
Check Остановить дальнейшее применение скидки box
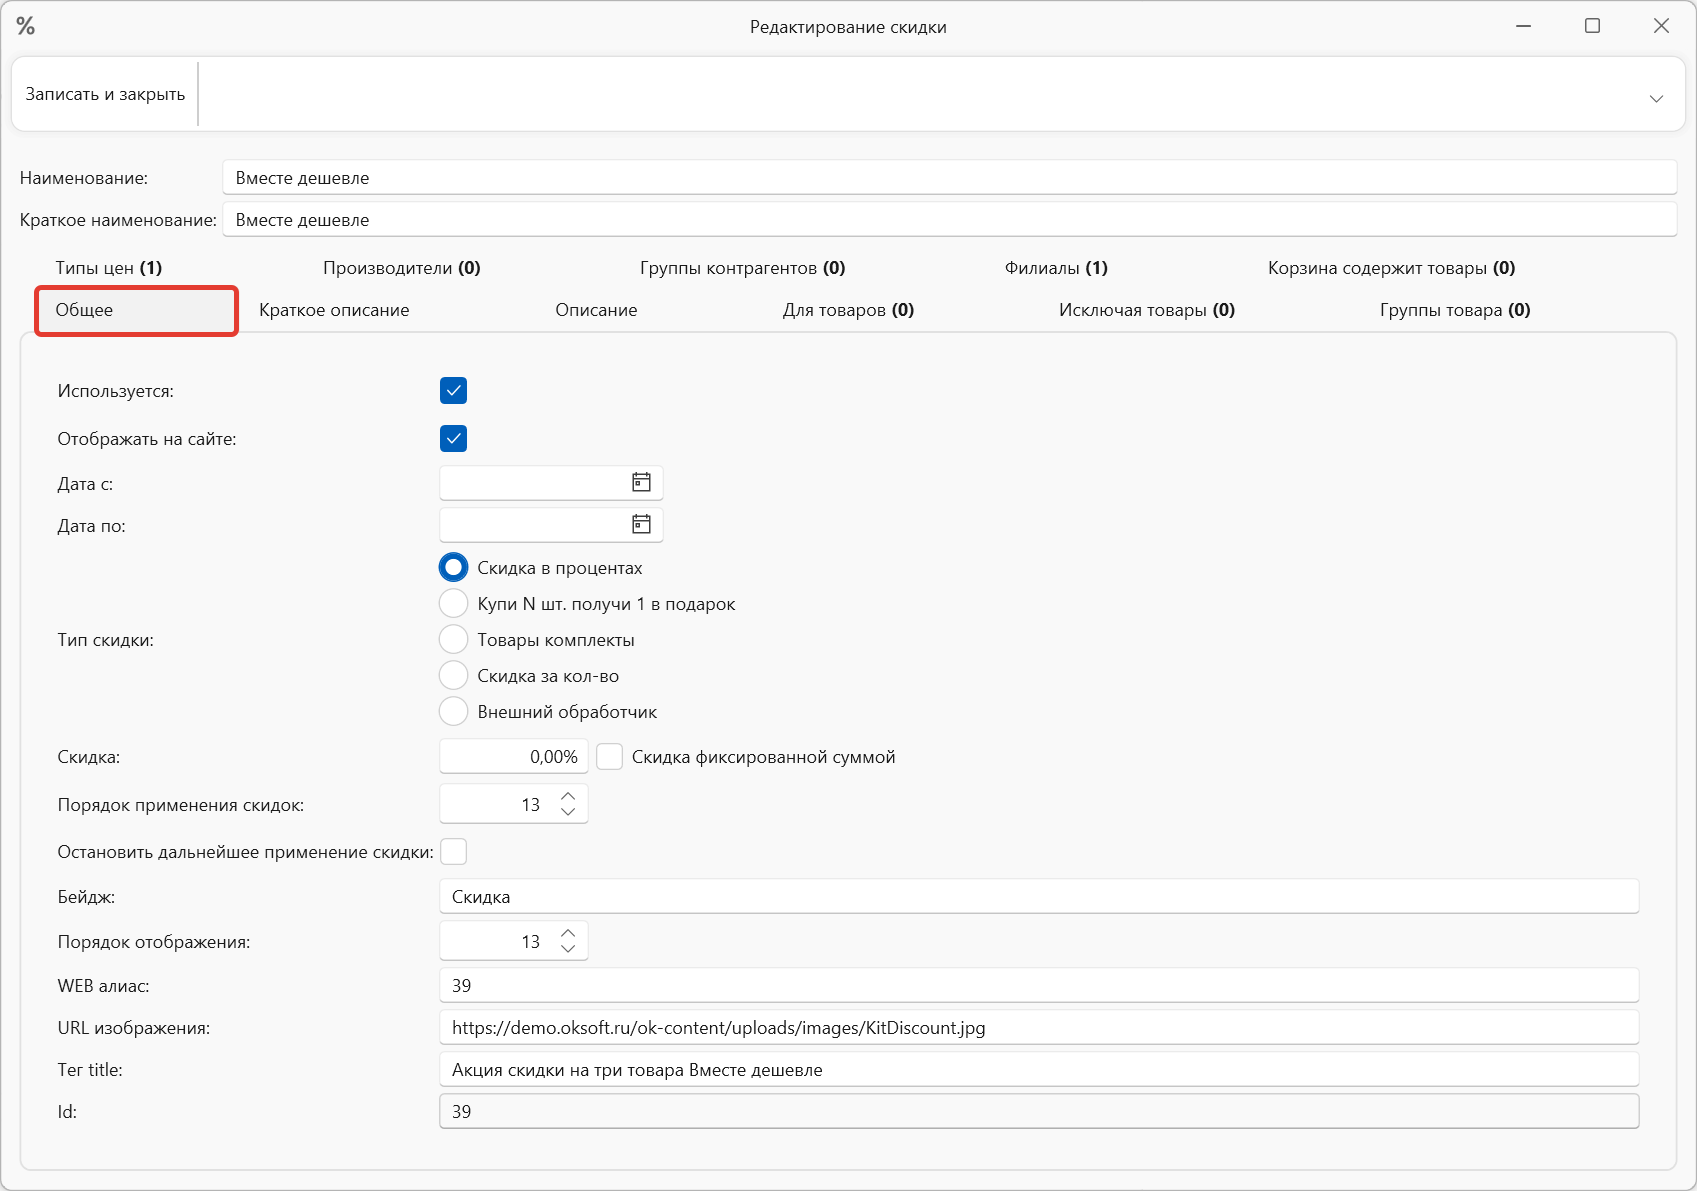point(453,852)
